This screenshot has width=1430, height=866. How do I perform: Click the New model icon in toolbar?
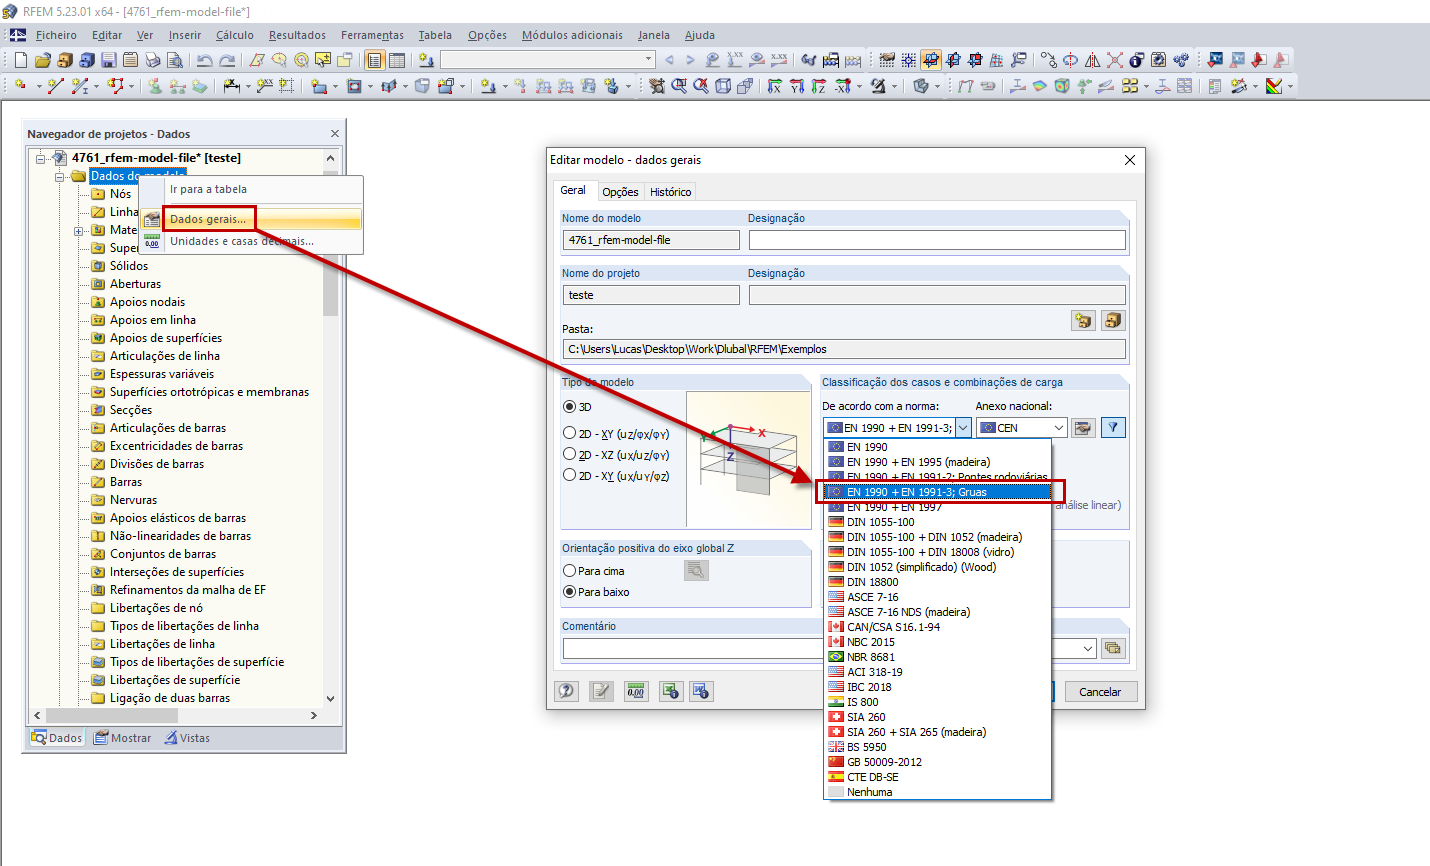pyautogui.click(x=21, y=60)
